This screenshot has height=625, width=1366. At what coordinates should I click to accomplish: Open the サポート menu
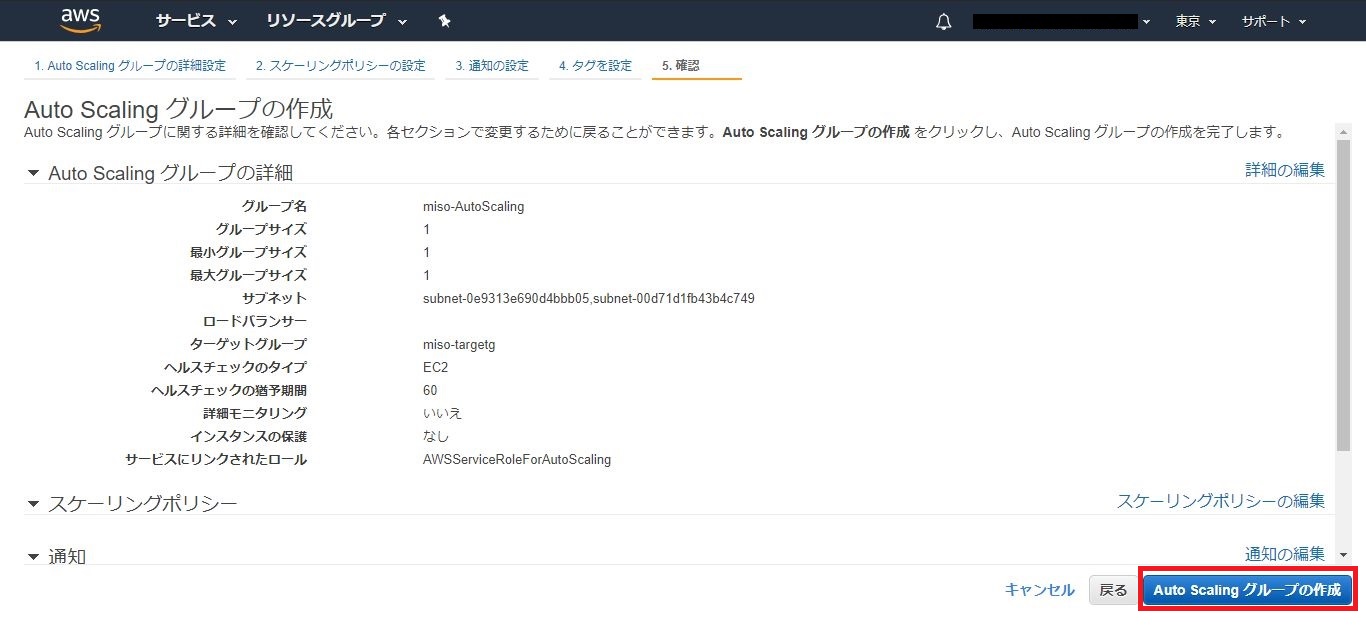coord(1273,21)
